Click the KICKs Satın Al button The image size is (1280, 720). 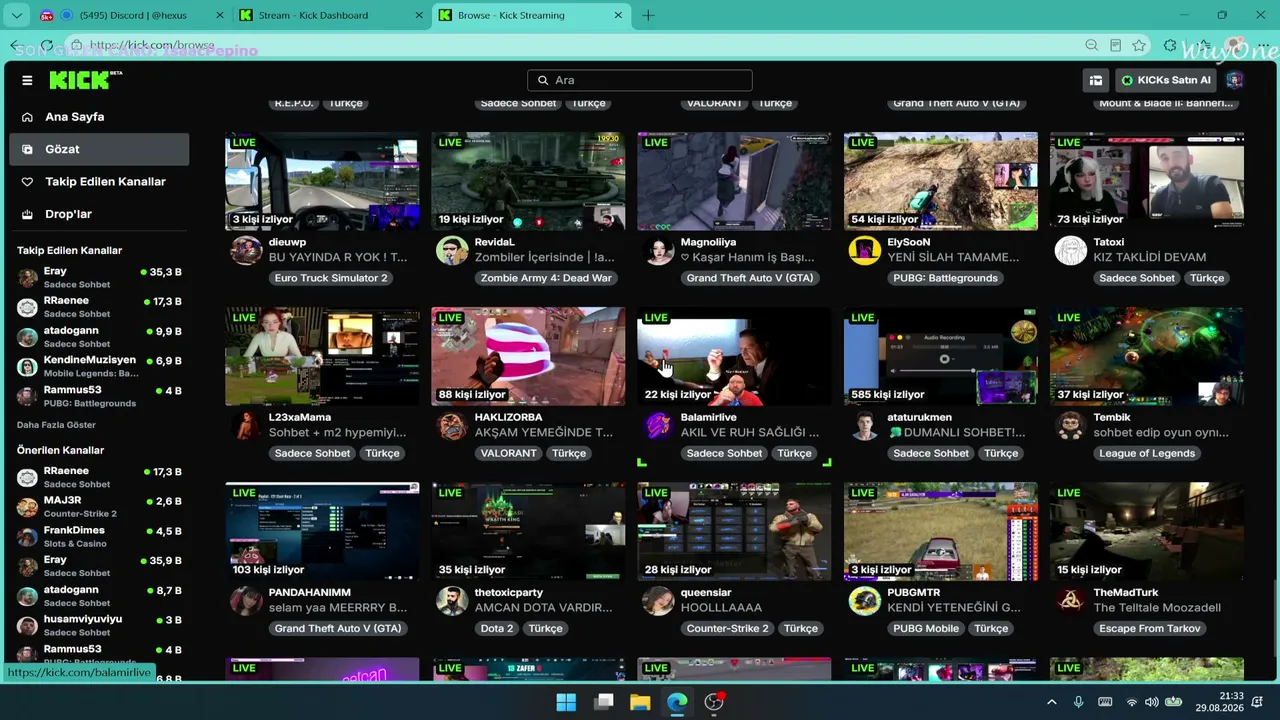(1166, 80)
